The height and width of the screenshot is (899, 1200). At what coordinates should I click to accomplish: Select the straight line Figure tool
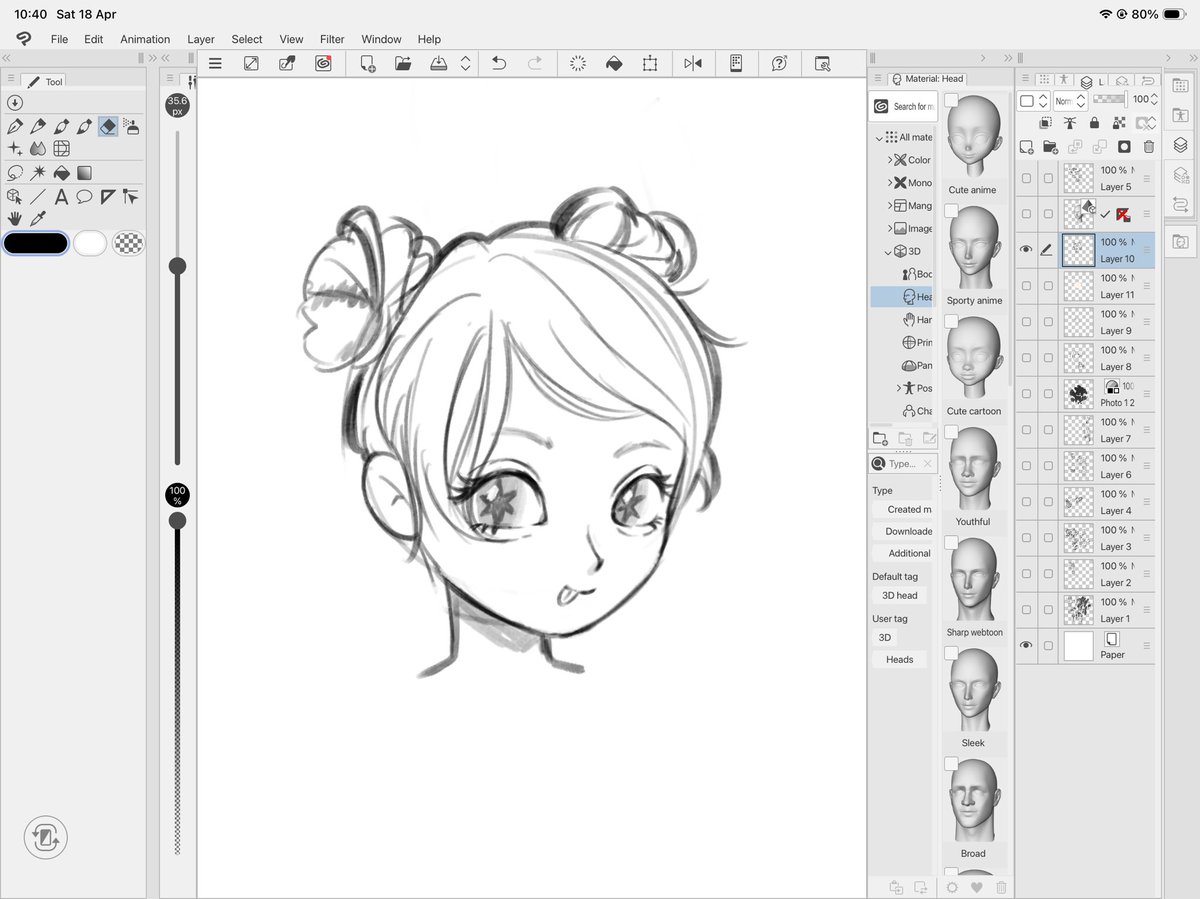(x=38, y=197)
